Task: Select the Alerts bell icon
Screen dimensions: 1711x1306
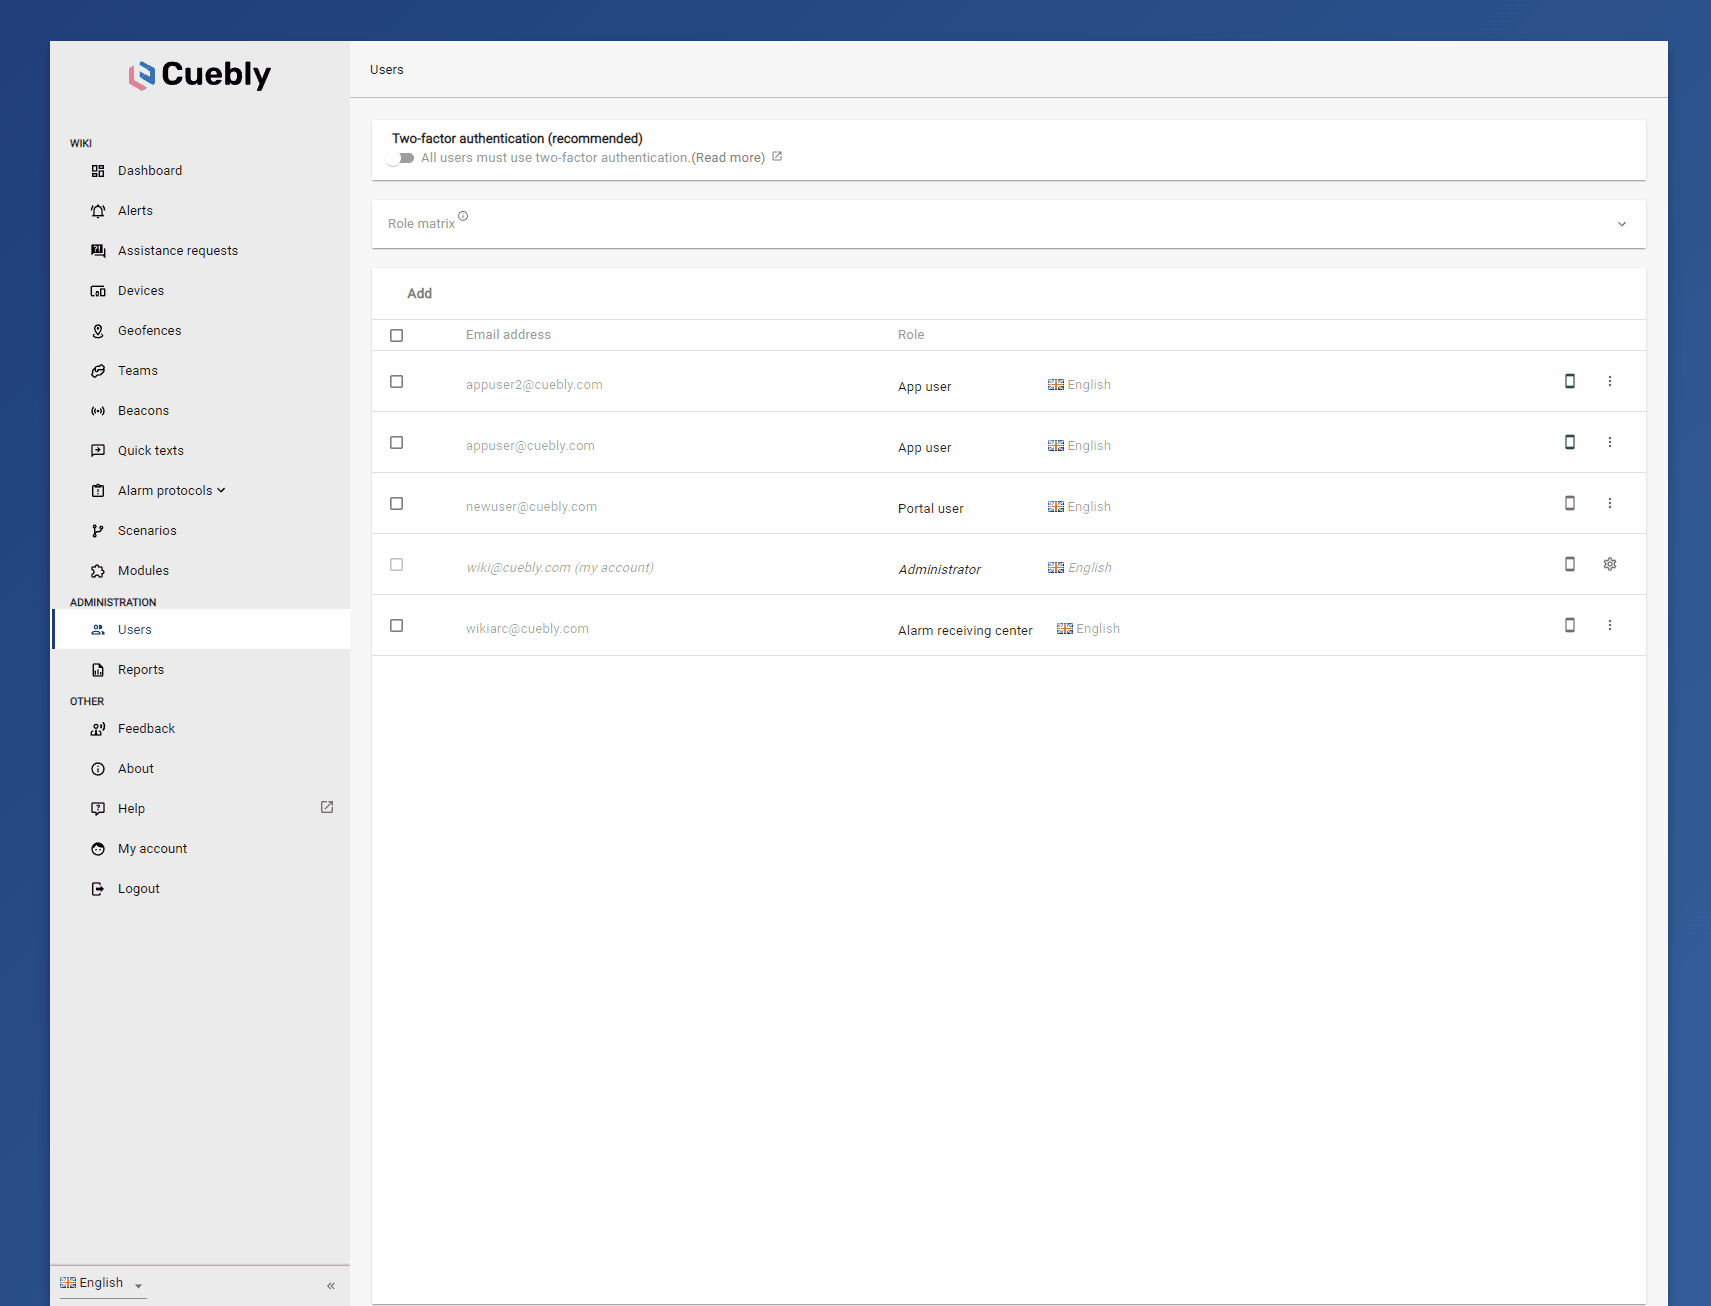Action: 98,210
